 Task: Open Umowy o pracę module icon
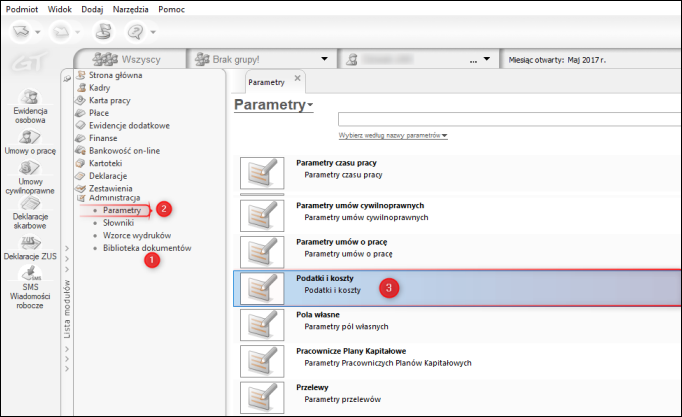pyautogui.click(x=30, y=143)
